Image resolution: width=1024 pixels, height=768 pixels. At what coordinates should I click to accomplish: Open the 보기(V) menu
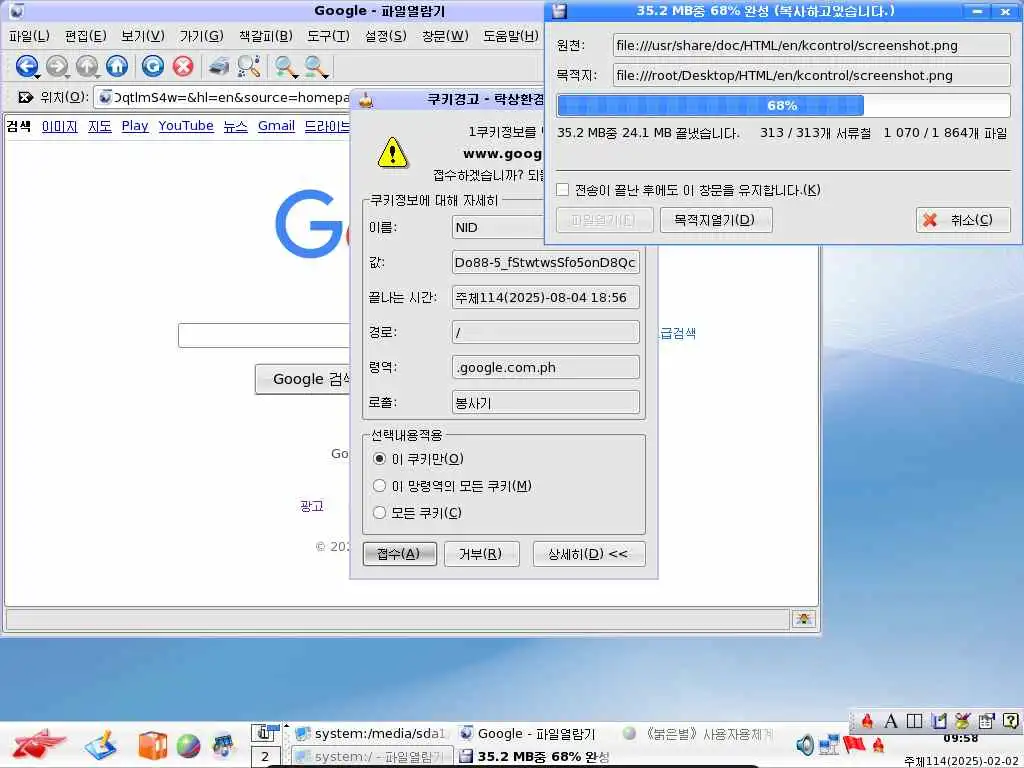pos(143,36)
